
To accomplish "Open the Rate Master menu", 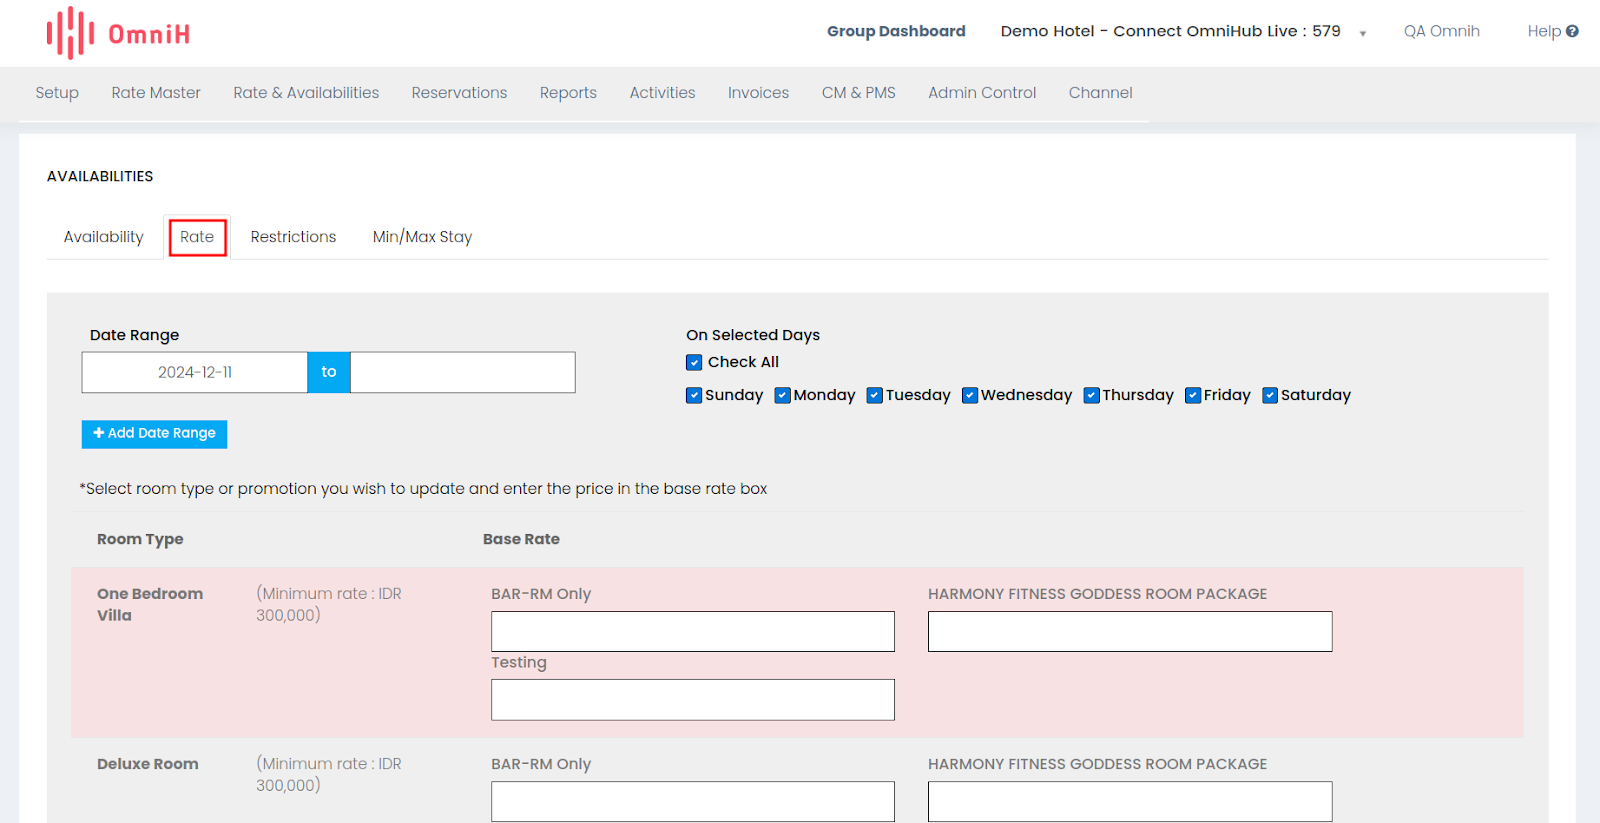I will 156,92.
